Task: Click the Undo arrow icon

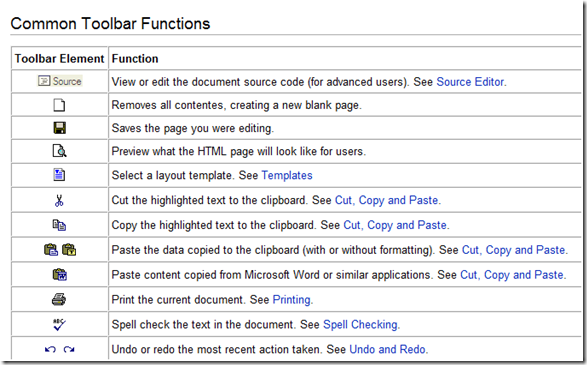Action: click(x=50, y=349)
